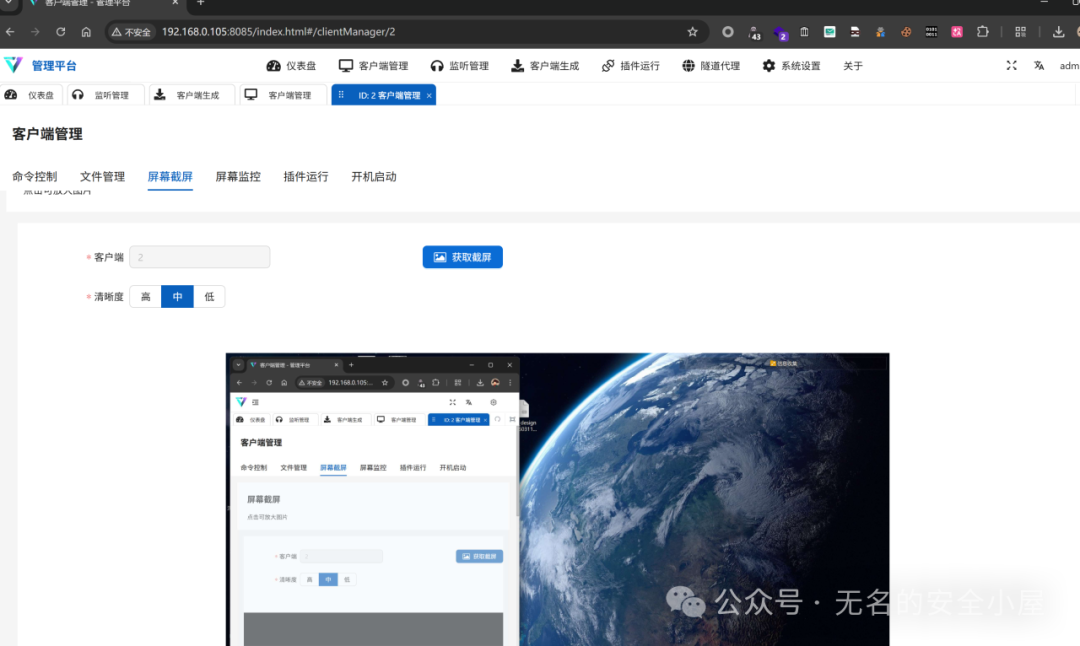The image size is (1080, 646).
Task: Reload the page with refresh icon
Action: point(61,32)
